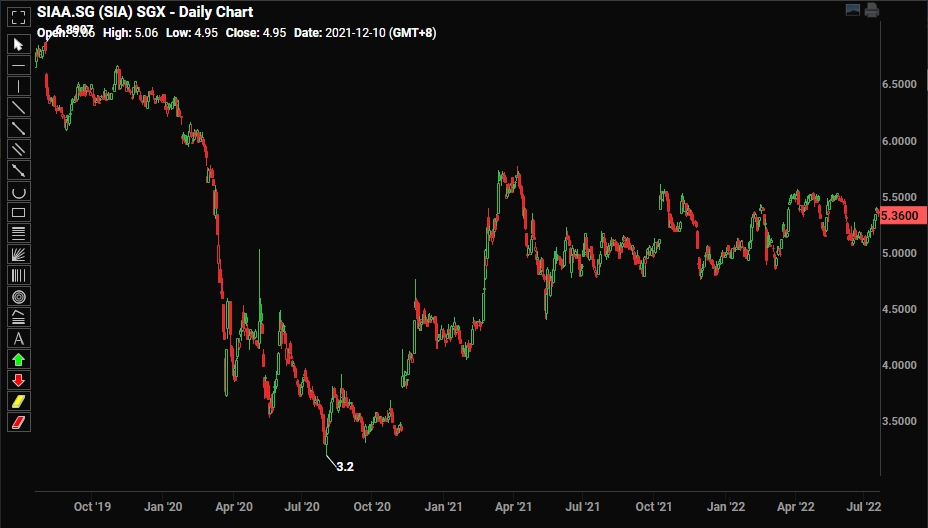The height and width of the screenshot is (528, 928).
Task: Choose the arc drawing tool
Action: click(x=18, y=191)
